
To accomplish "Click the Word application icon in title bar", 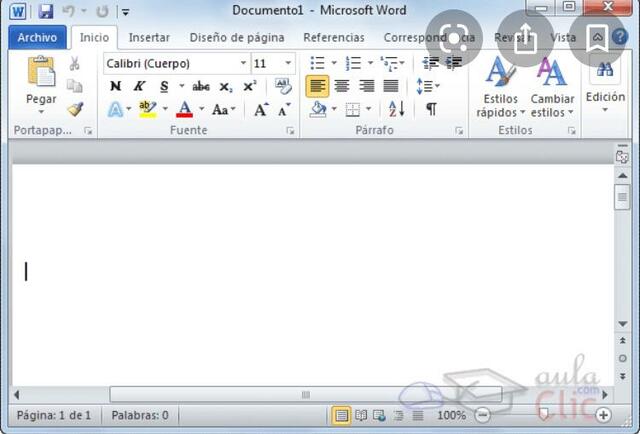I will pos(18,11).
